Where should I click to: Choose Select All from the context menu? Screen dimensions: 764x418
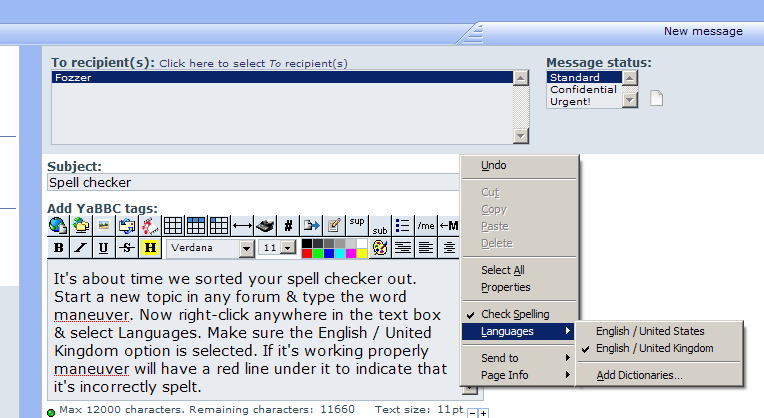pos(519,270)
